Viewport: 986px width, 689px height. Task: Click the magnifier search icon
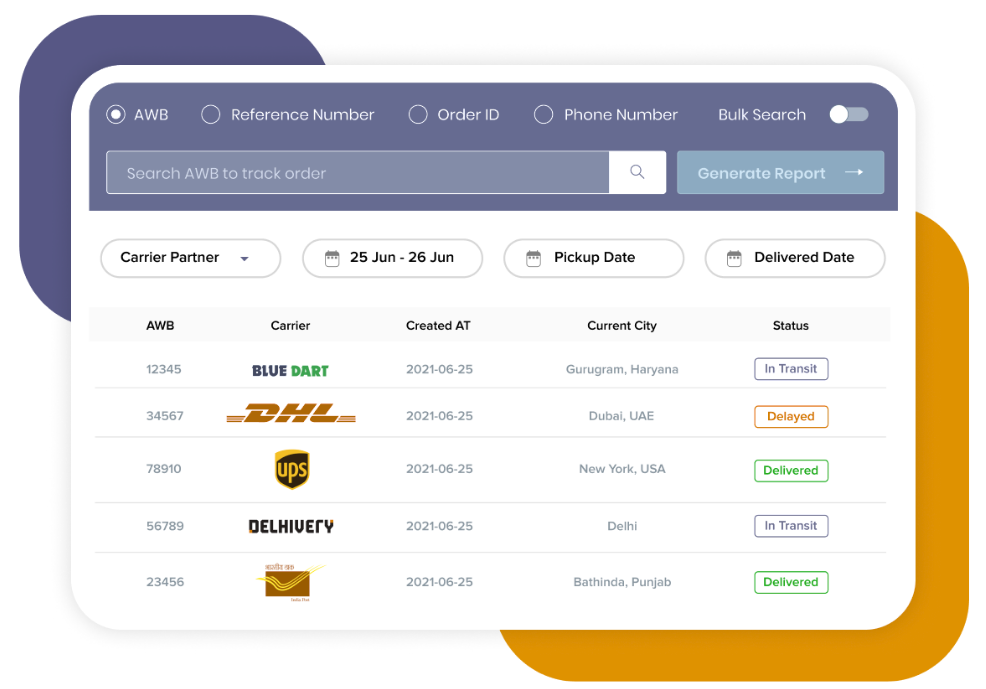637,172
